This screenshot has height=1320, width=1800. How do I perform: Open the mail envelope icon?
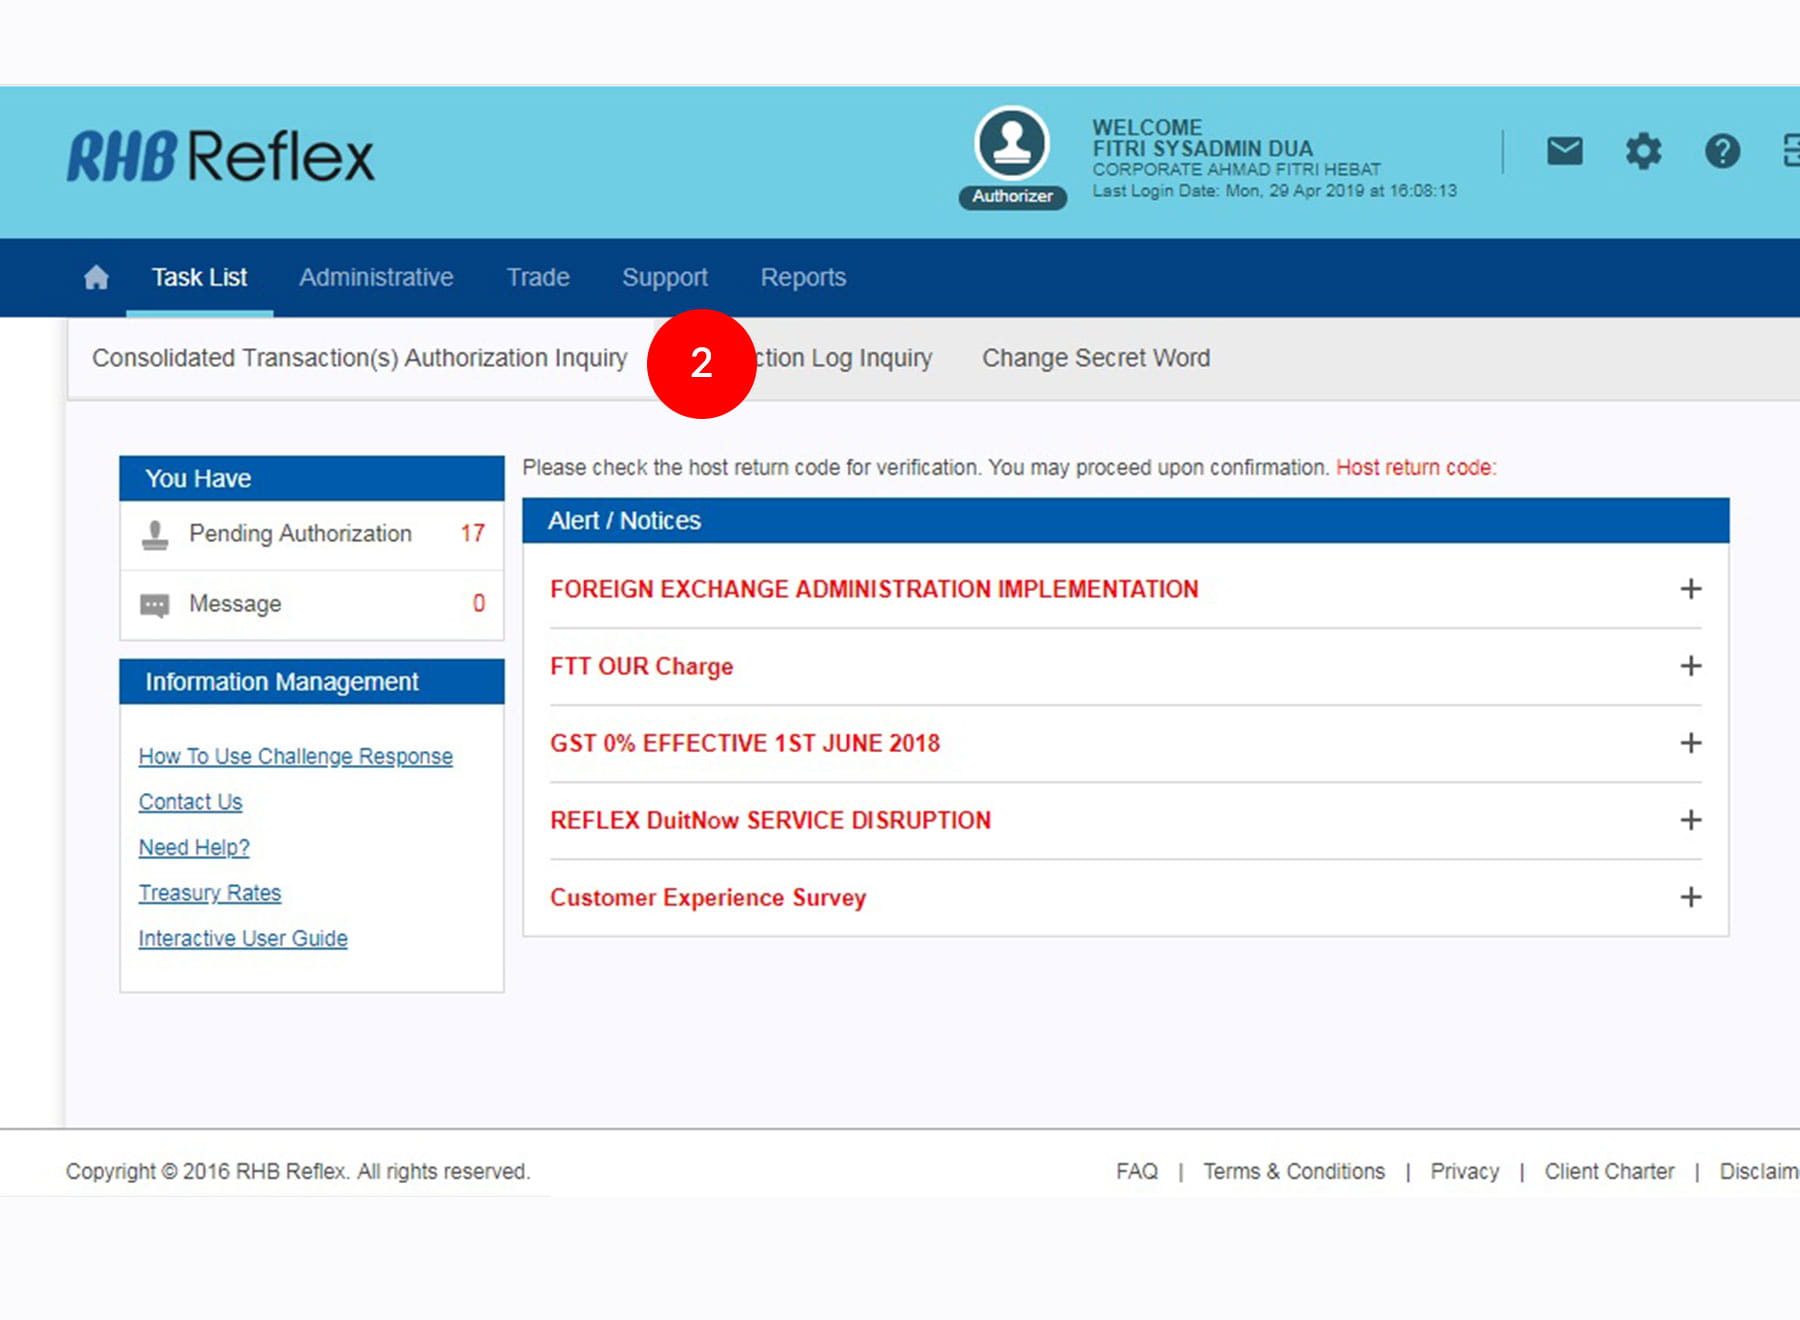click(1564, 151)
